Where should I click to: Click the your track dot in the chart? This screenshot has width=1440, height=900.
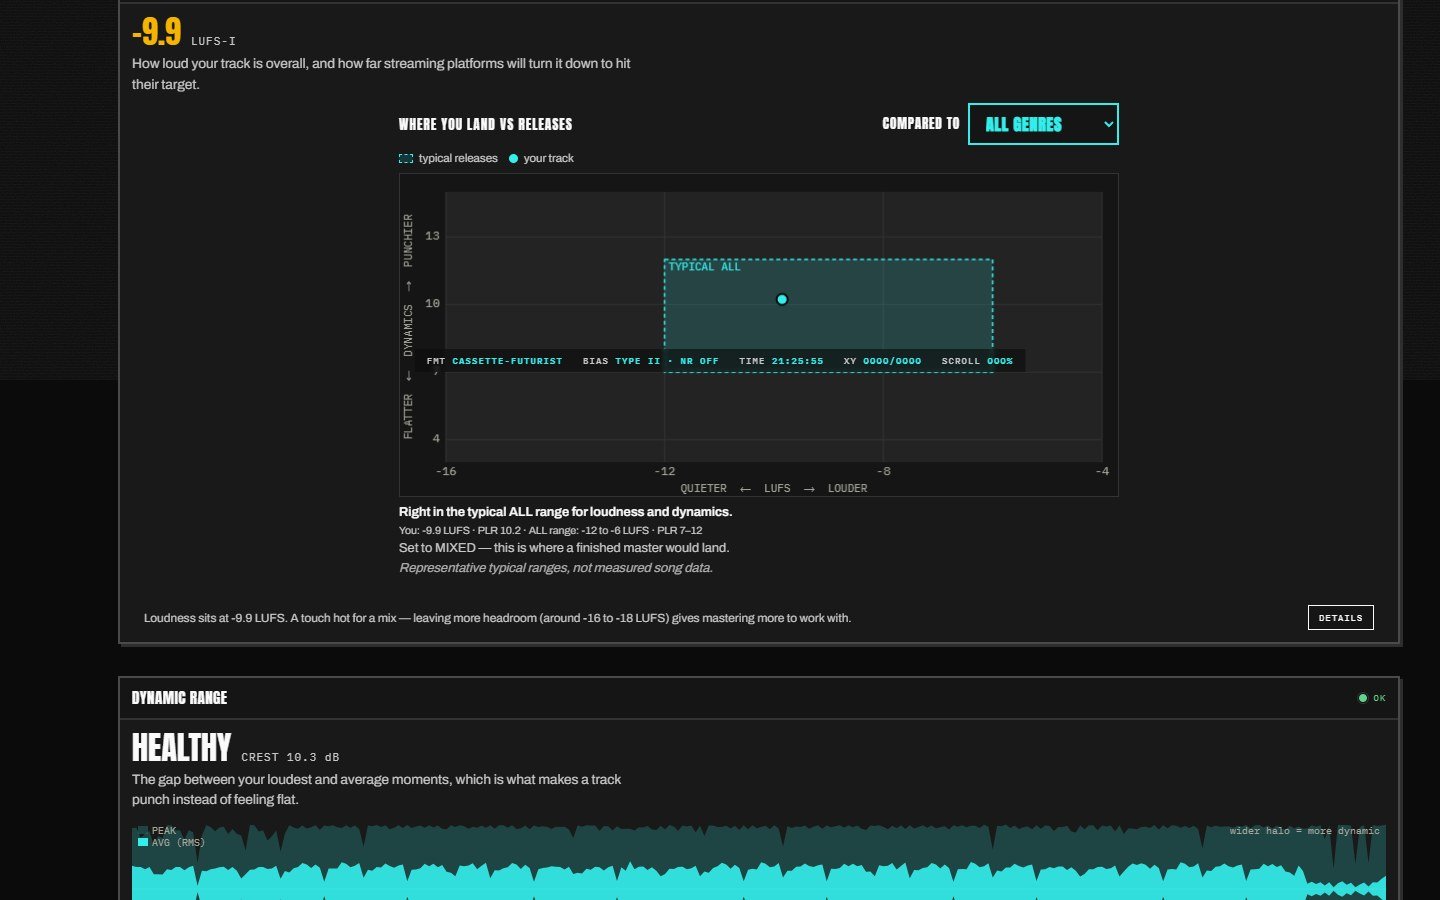tap(782, 299)
